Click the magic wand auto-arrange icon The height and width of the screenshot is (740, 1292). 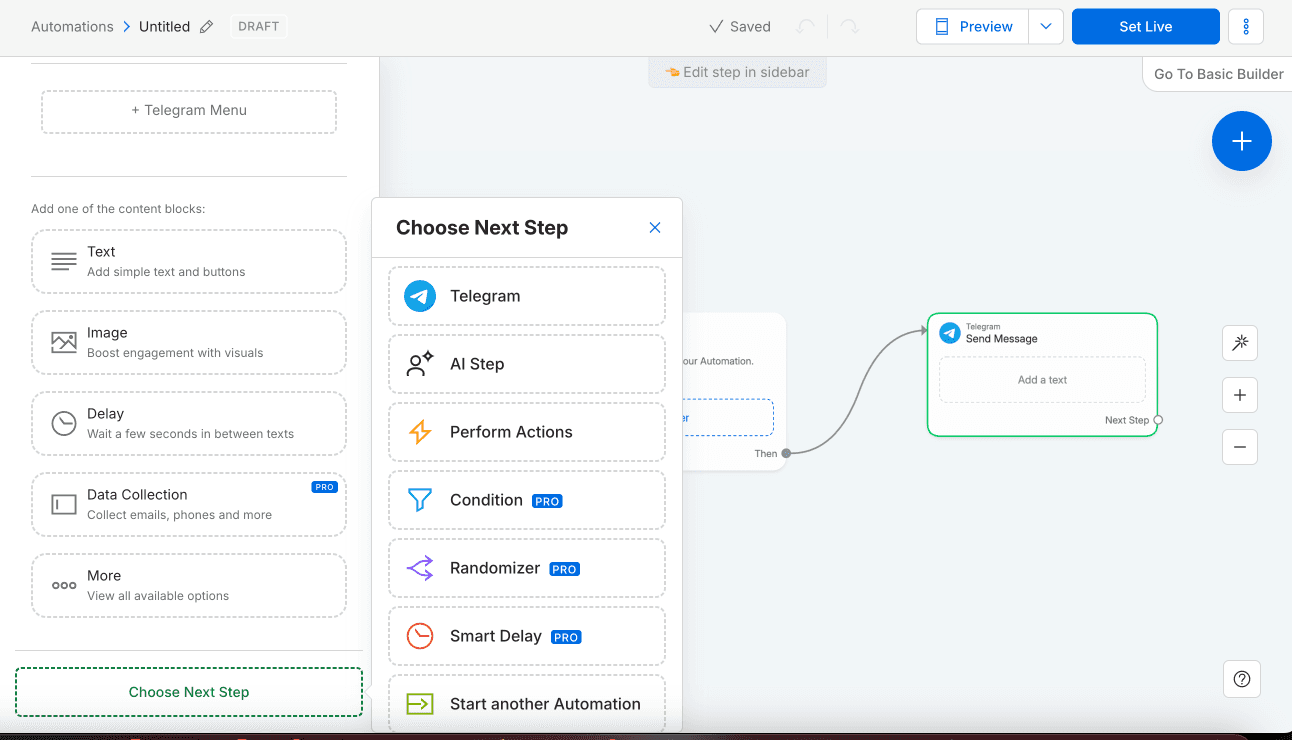pos(1240,343)
